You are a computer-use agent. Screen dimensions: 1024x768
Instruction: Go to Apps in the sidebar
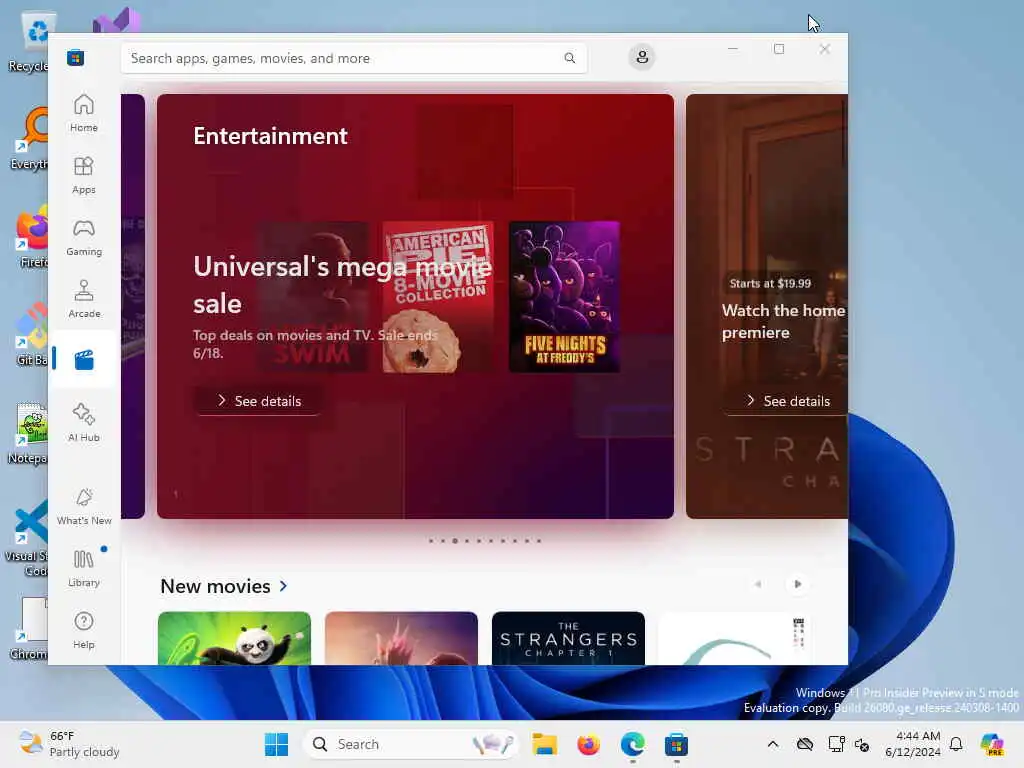tap(84, 175)
